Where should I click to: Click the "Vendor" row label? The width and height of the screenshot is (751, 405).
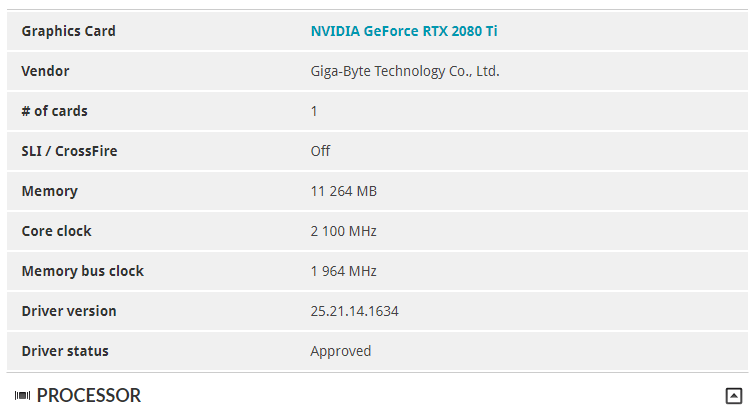[x=45, y=71]
